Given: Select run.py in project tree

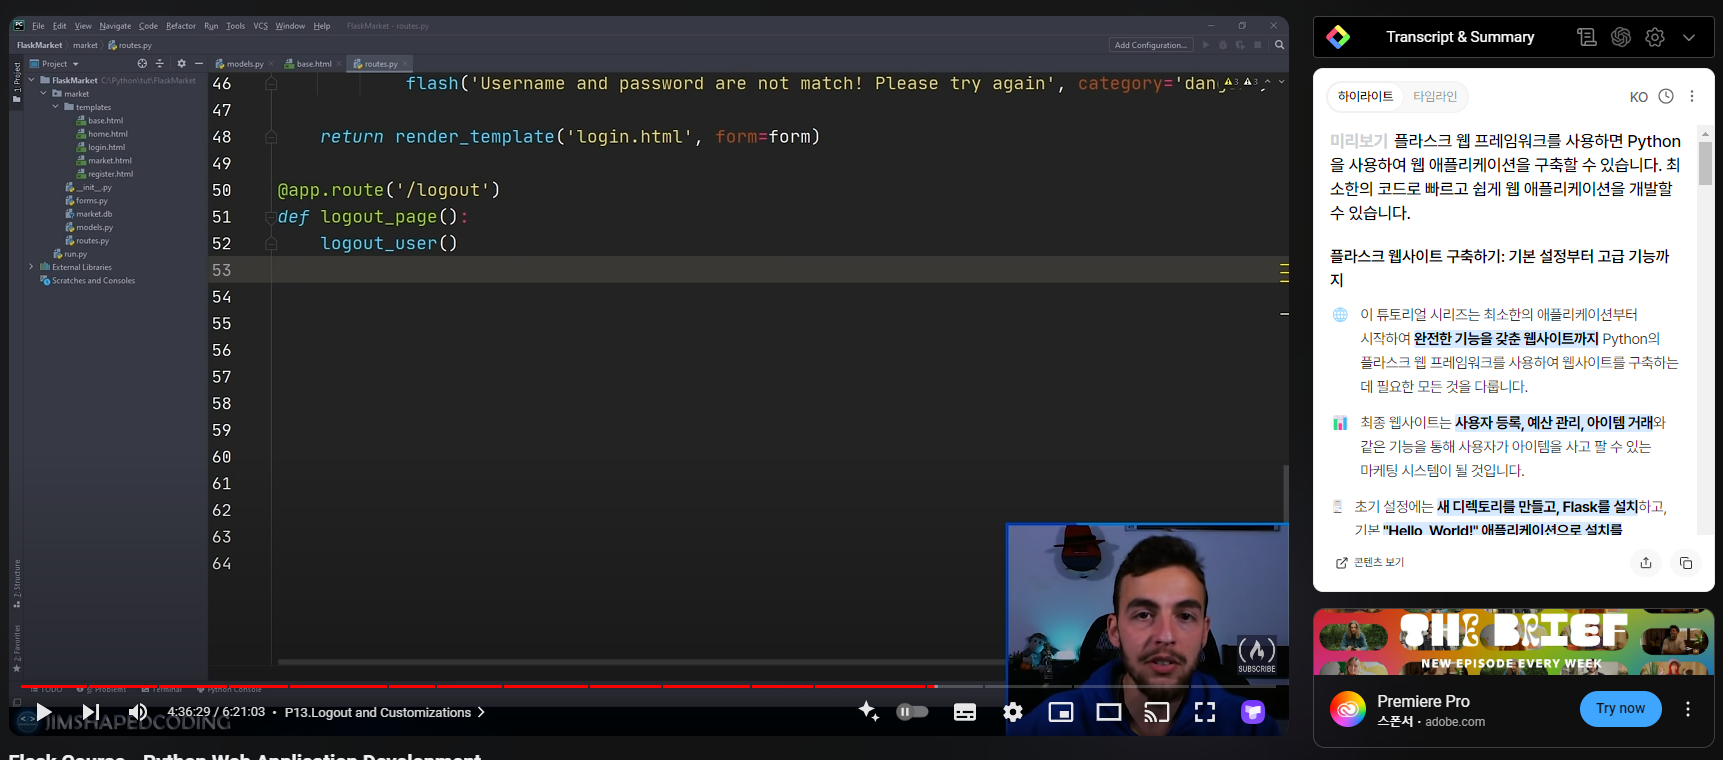Looking at the screenshot, I should pos(70,254).
